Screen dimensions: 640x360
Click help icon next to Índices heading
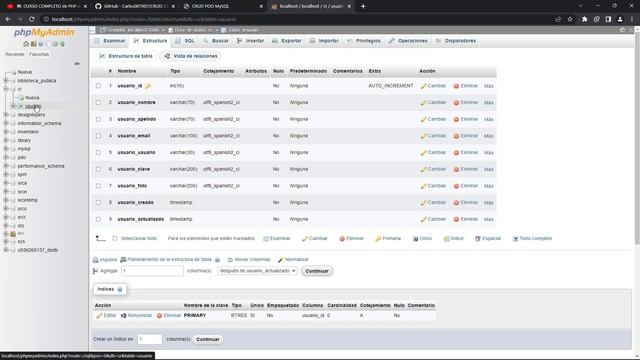[x=120, y=289]
